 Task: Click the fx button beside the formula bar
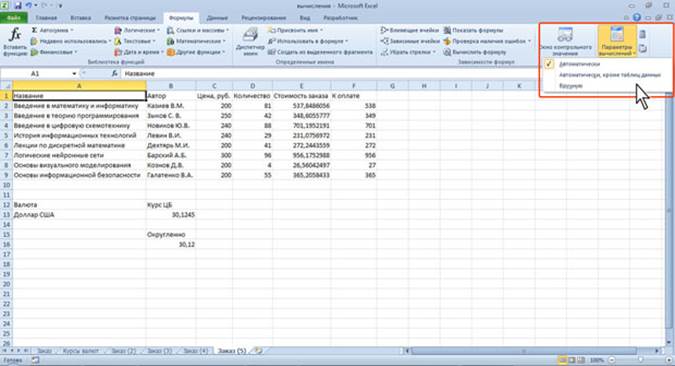click(115, 74)
